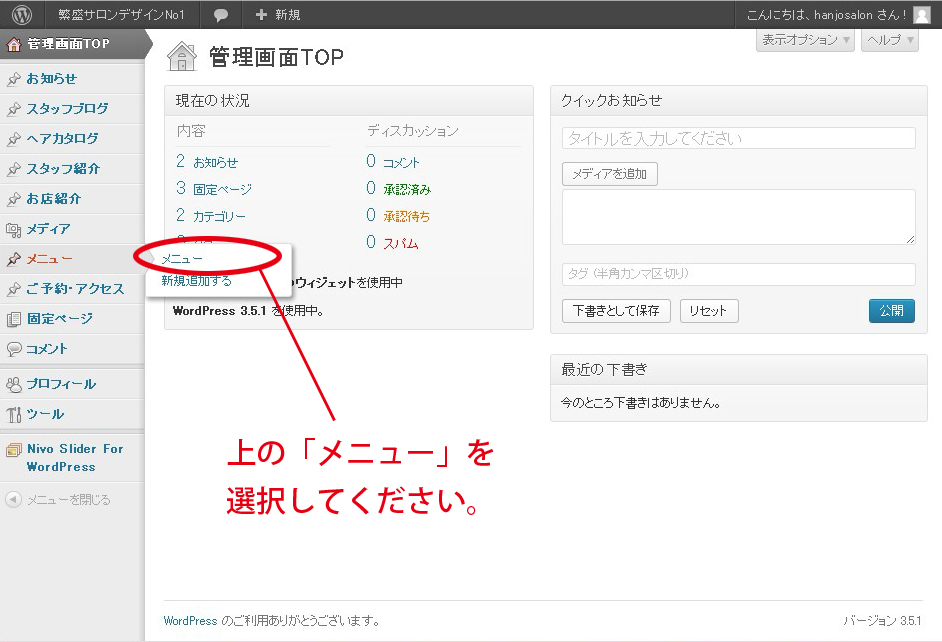Click the プロフィール users icon in sidebar

14,384
